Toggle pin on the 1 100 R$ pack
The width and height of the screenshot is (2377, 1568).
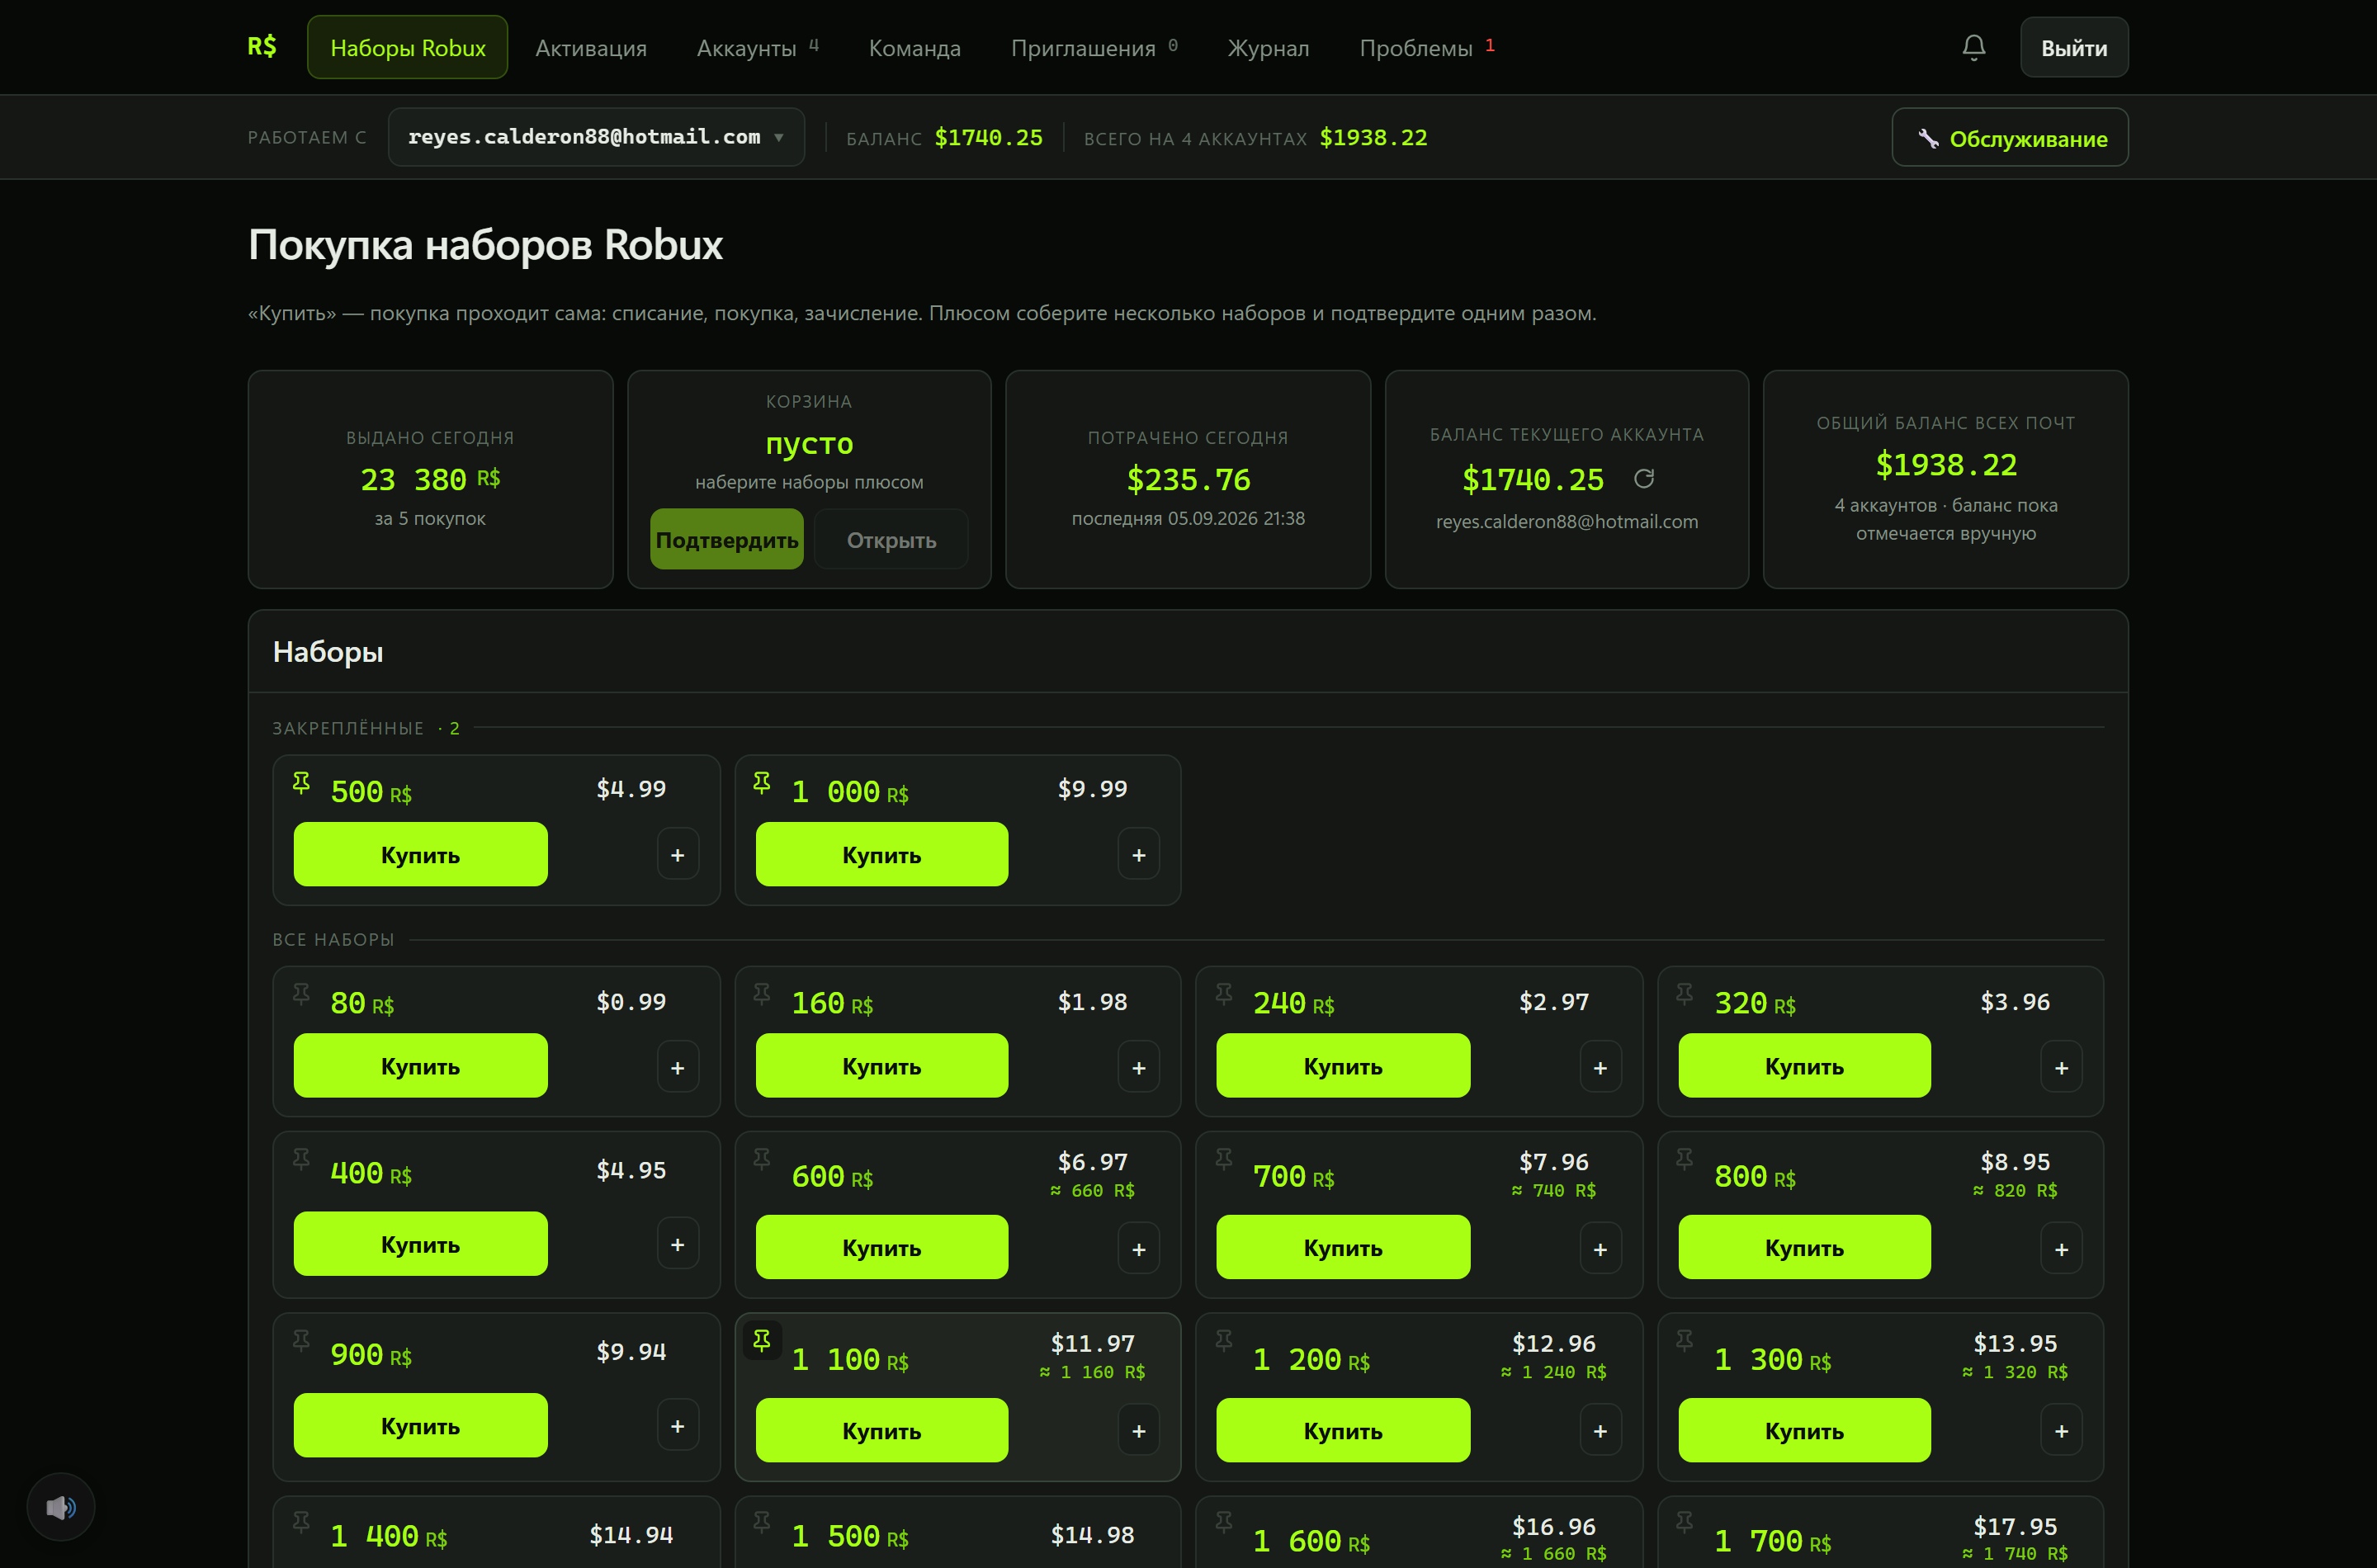point(762,1341)
